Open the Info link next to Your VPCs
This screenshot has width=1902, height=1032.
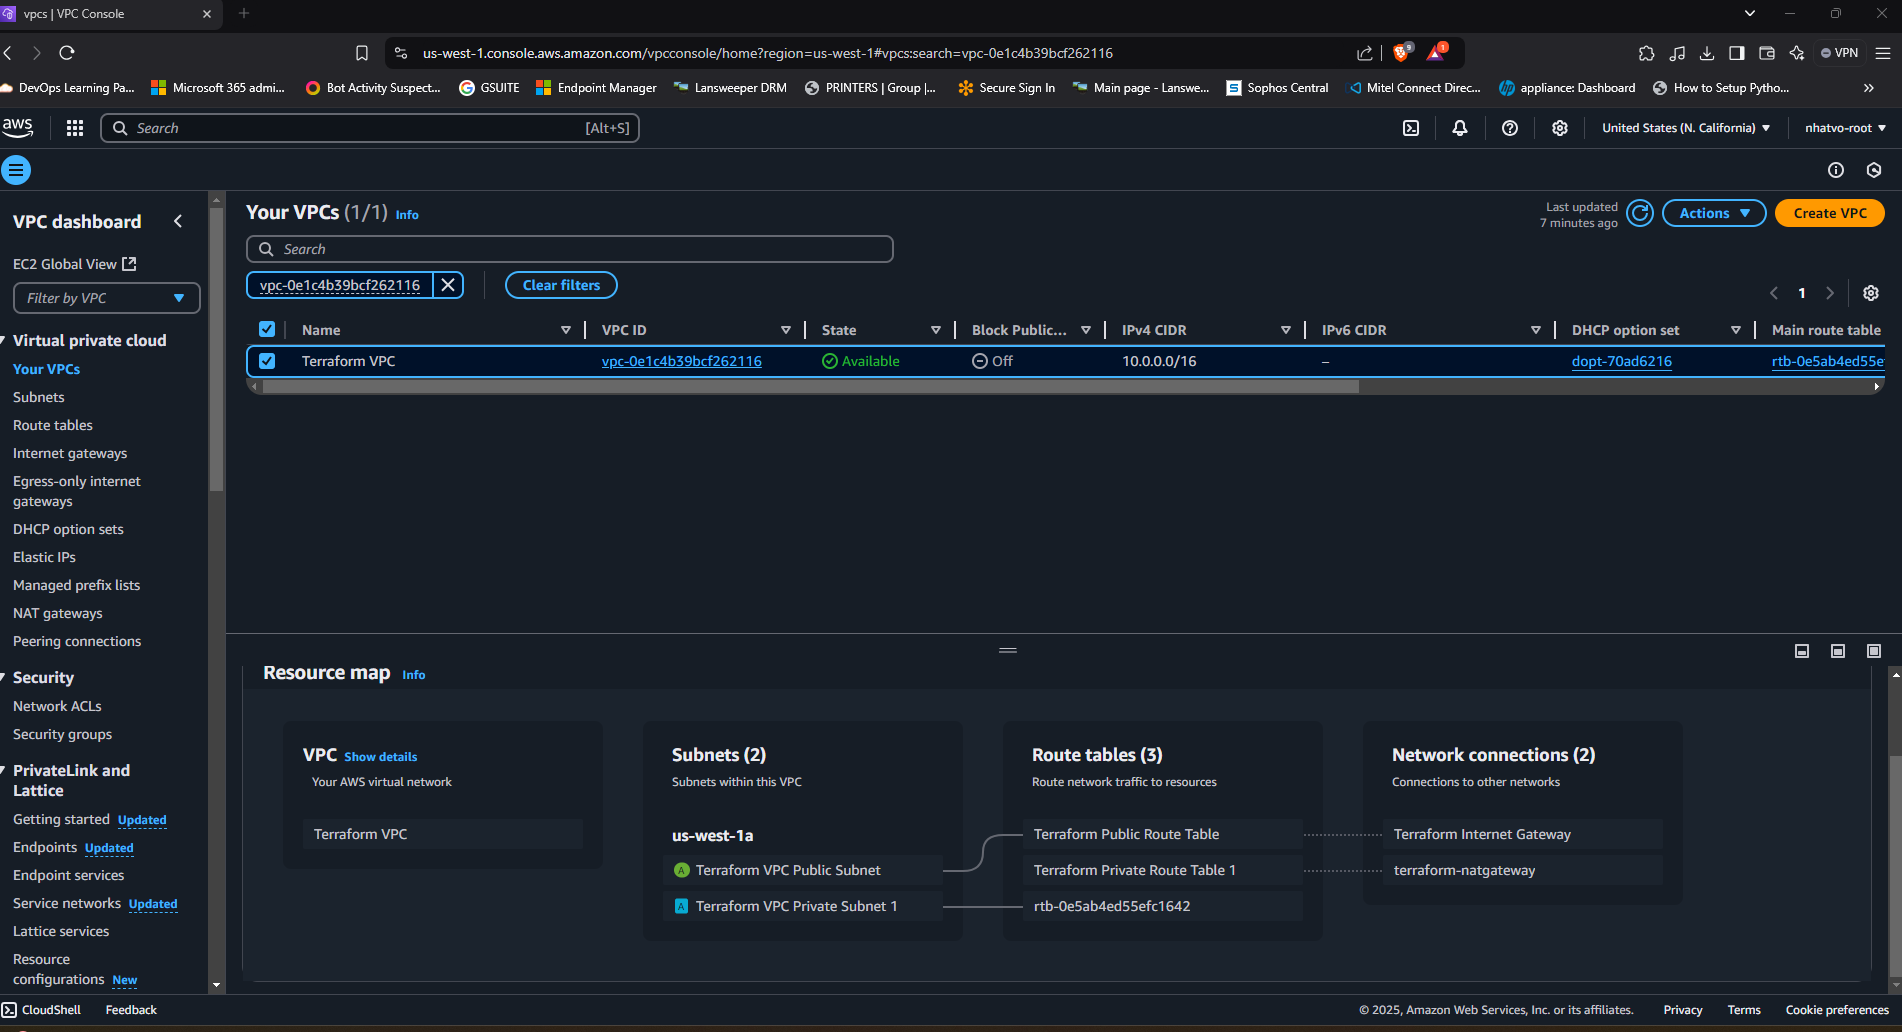[x=407, y=215]
